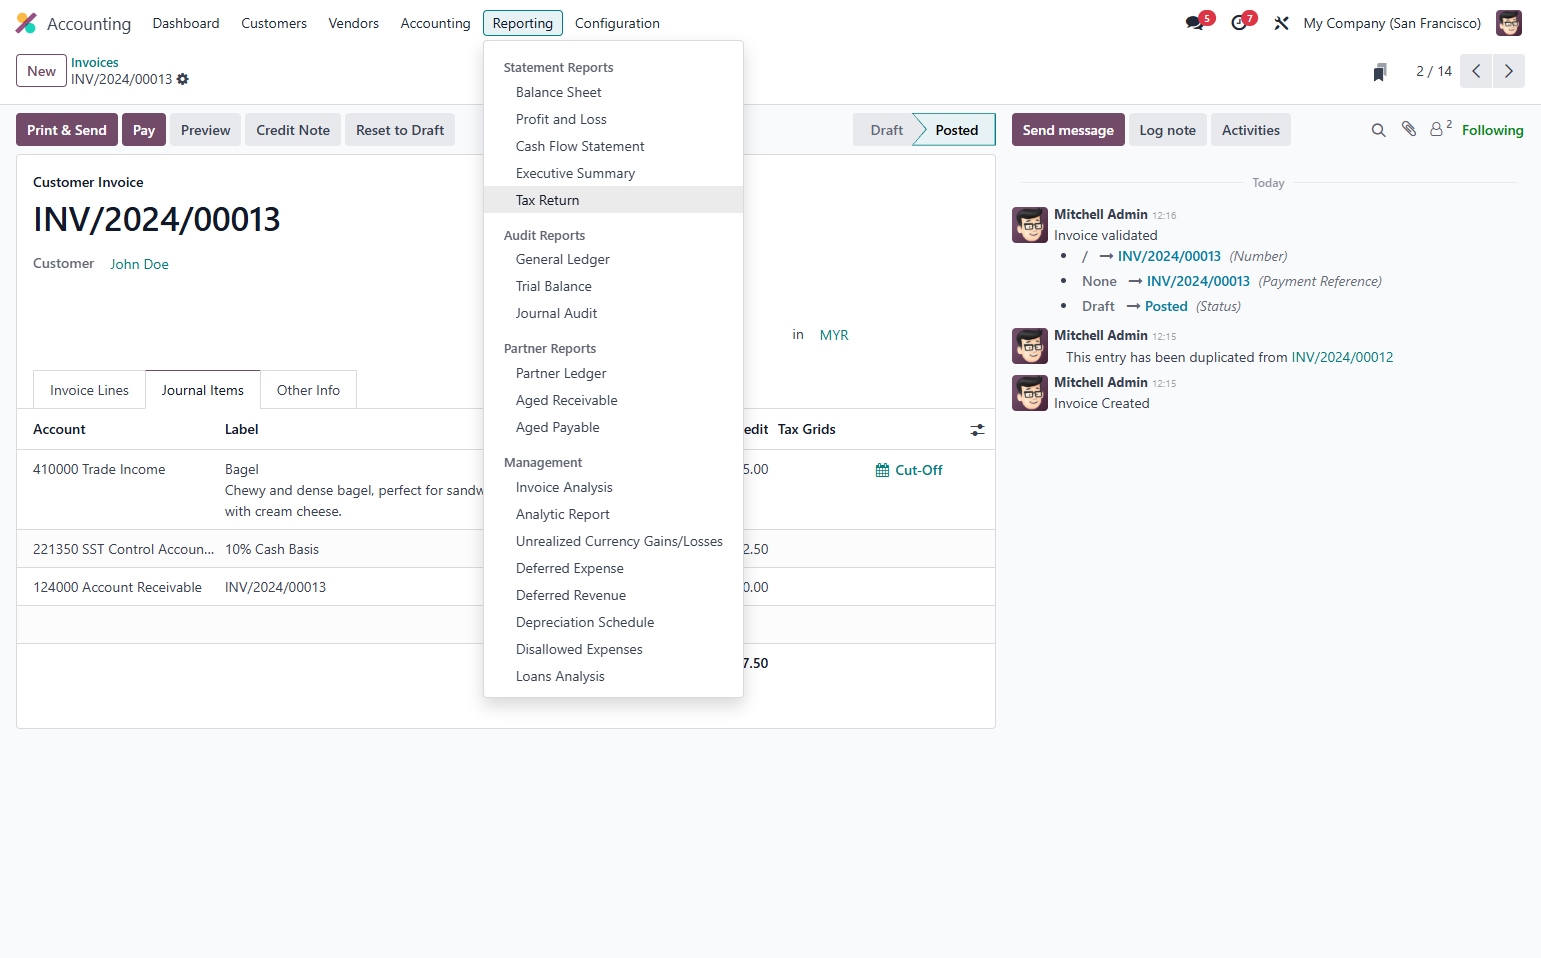Click the debug tools wrench icon
Image resolution: width=1541 pixels, height=958 pixels.
coord(1281,23)
